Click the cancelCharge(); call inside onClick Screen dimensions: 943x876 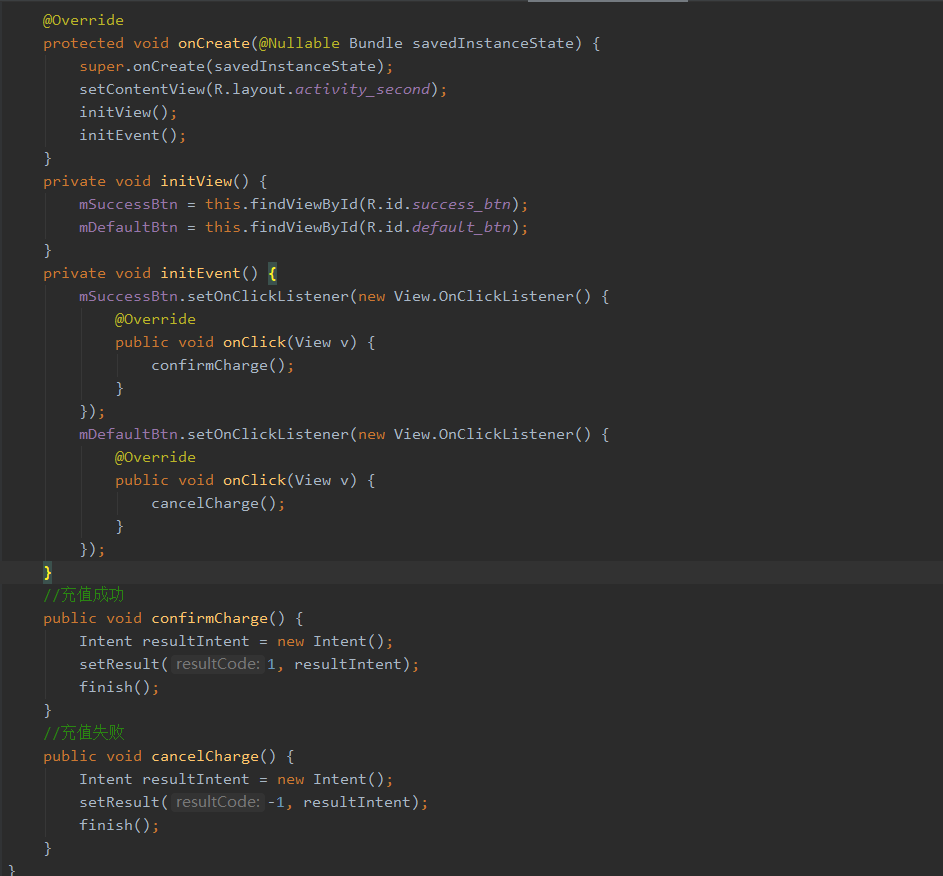coord(218,503)
